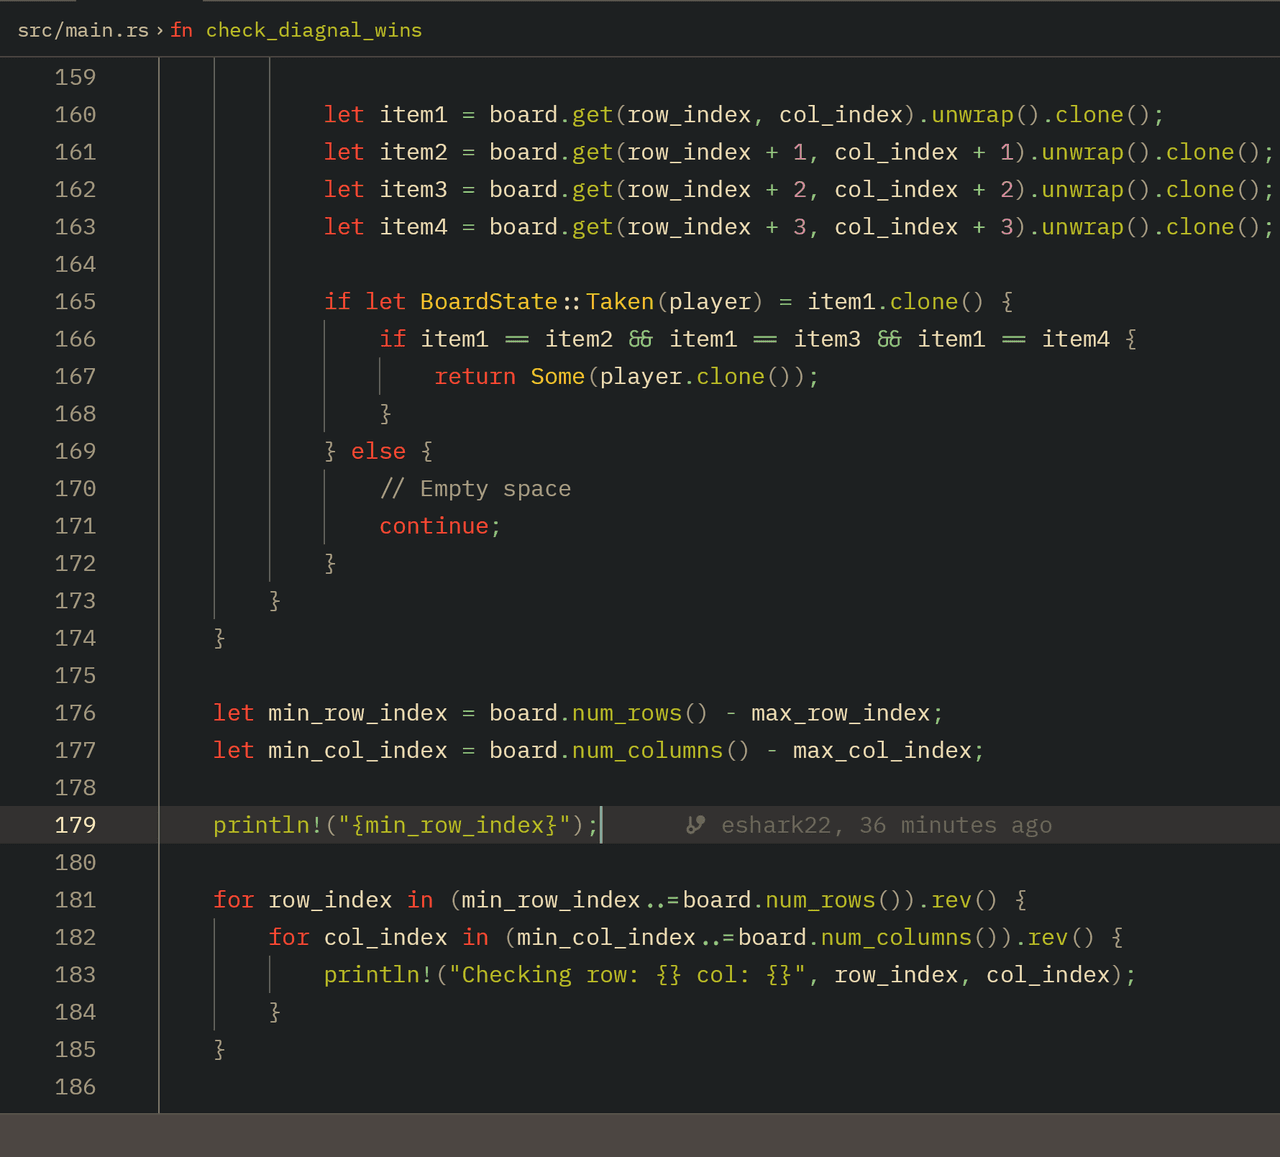
Task: Click line number 176 in the gutter
Action: click(75, 713)
